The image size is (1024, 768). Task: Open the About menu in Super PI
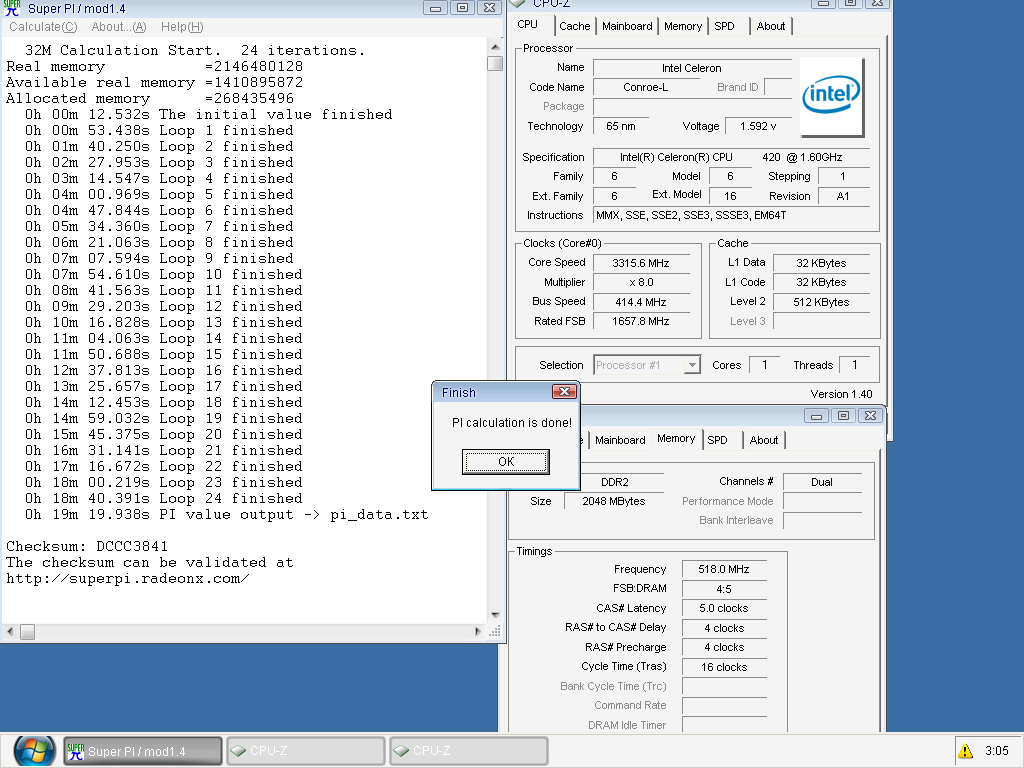pos(119,27)
